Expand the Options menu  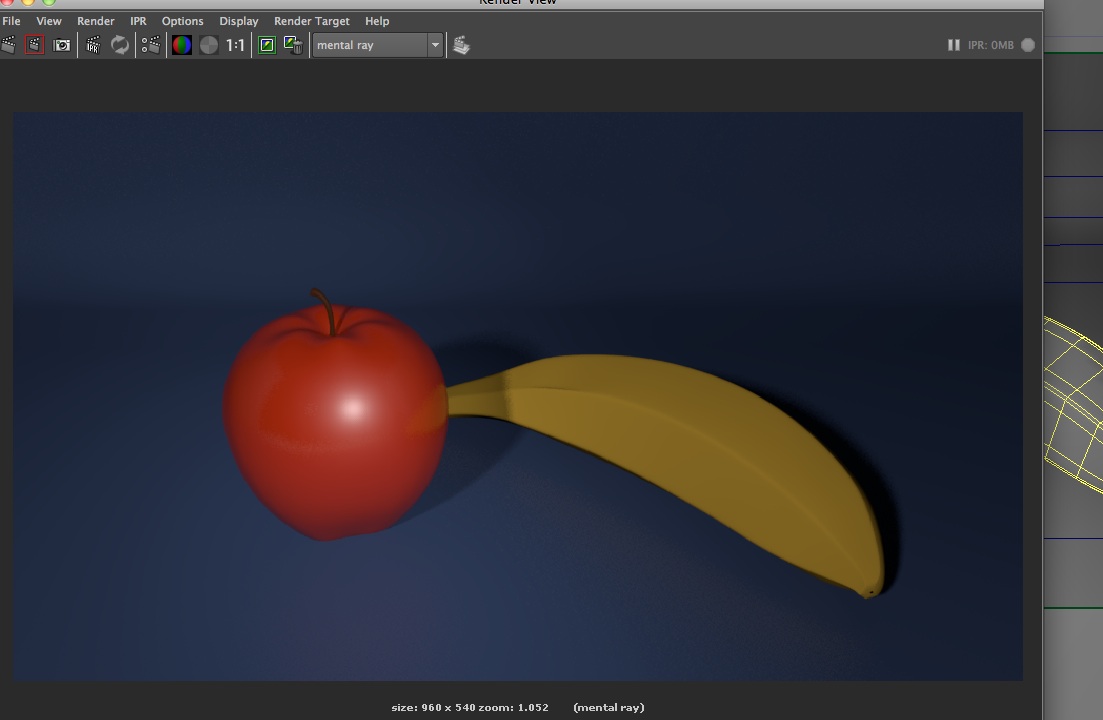(182, 21)
